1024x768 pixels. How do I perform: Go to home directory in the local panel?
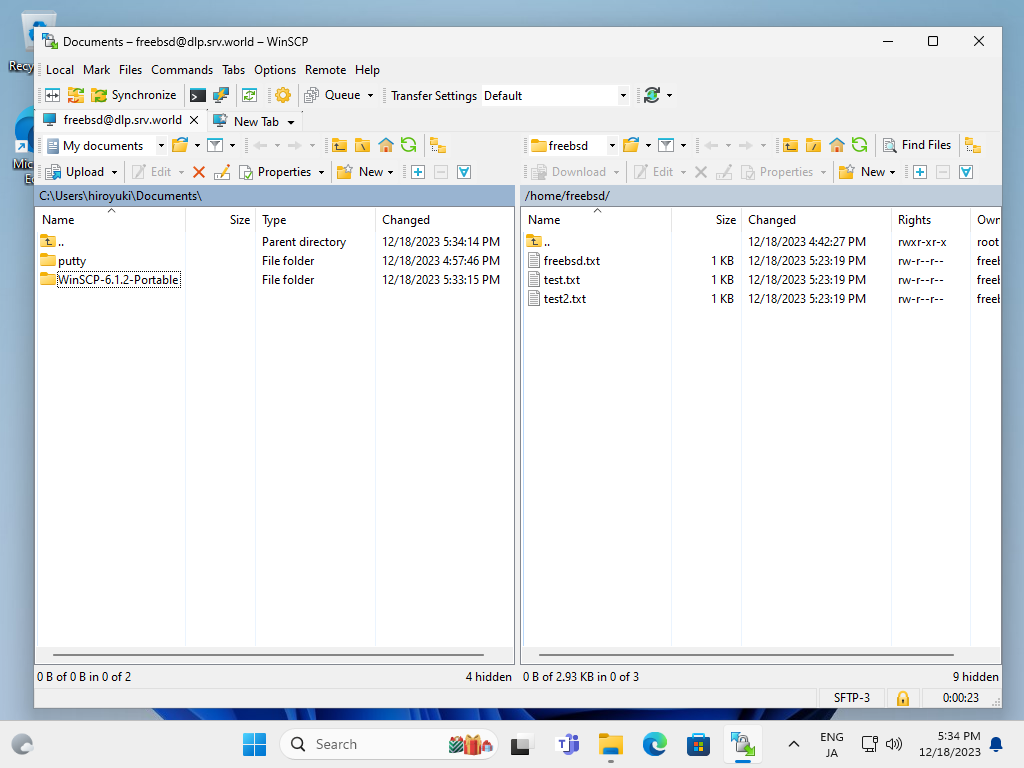pyautogui.click(x=386, y=145)
